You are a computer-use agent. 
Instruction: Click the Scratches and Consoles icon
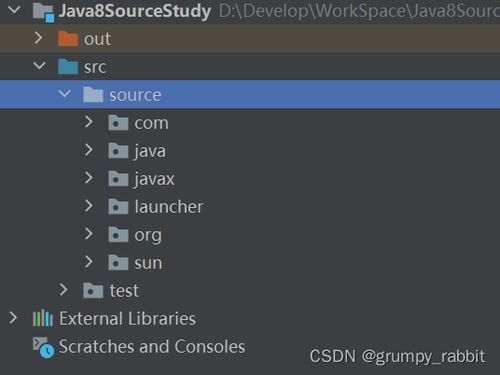(43, 348)
